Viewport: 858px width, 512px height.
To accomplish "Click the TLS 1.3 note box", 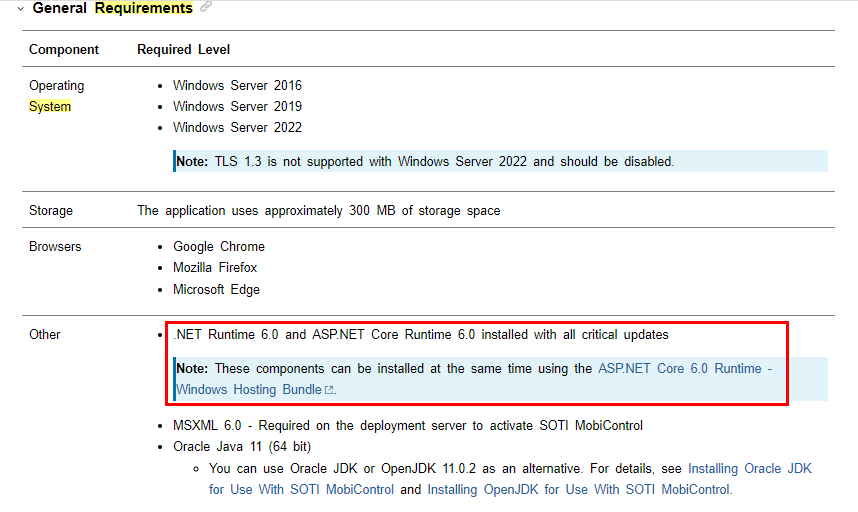I will point(500,162).
